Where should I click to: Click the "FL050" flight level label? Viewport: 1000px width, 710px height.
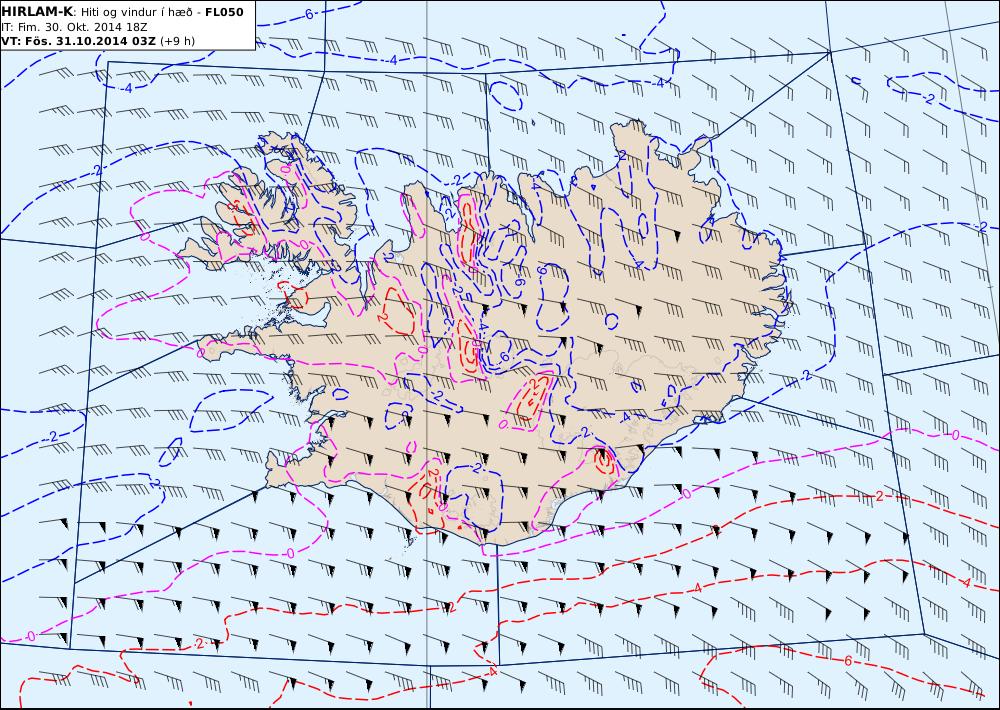click(224, 11)
